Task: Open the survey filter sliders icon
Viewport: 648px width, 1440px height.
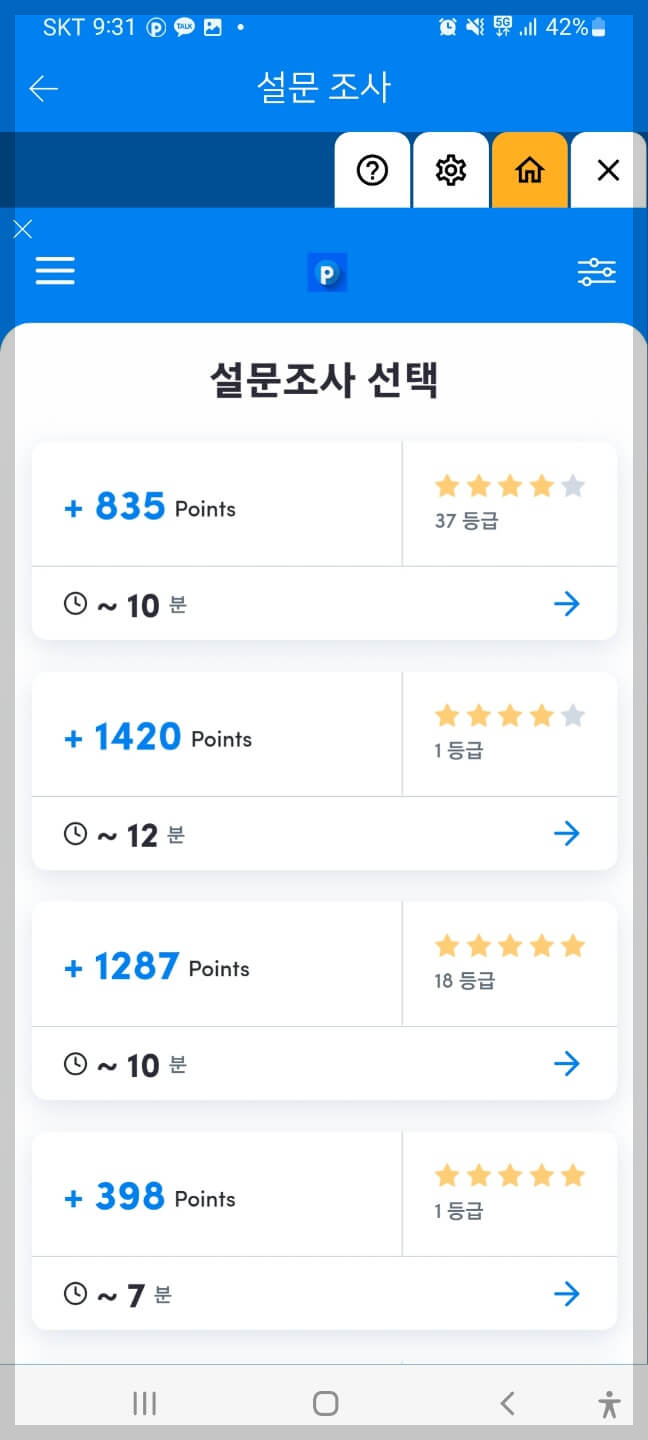Action: 596,270
